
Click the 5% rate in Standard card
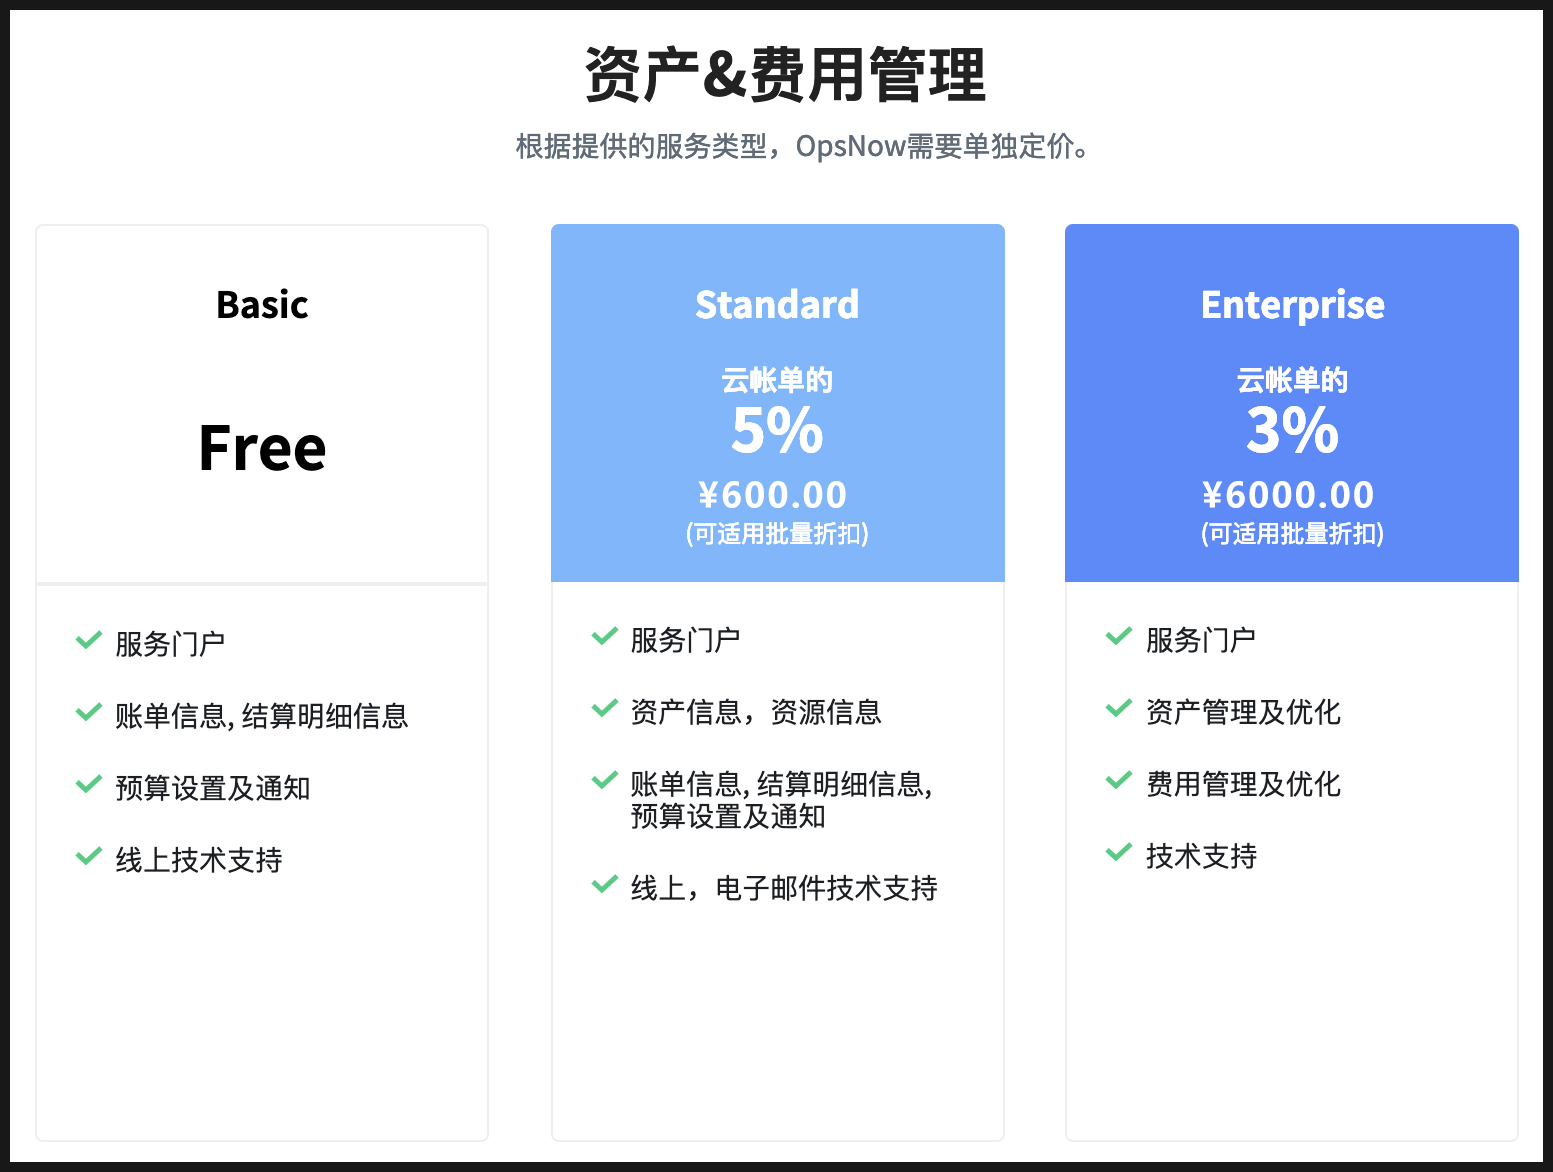(x=777, y=431)
